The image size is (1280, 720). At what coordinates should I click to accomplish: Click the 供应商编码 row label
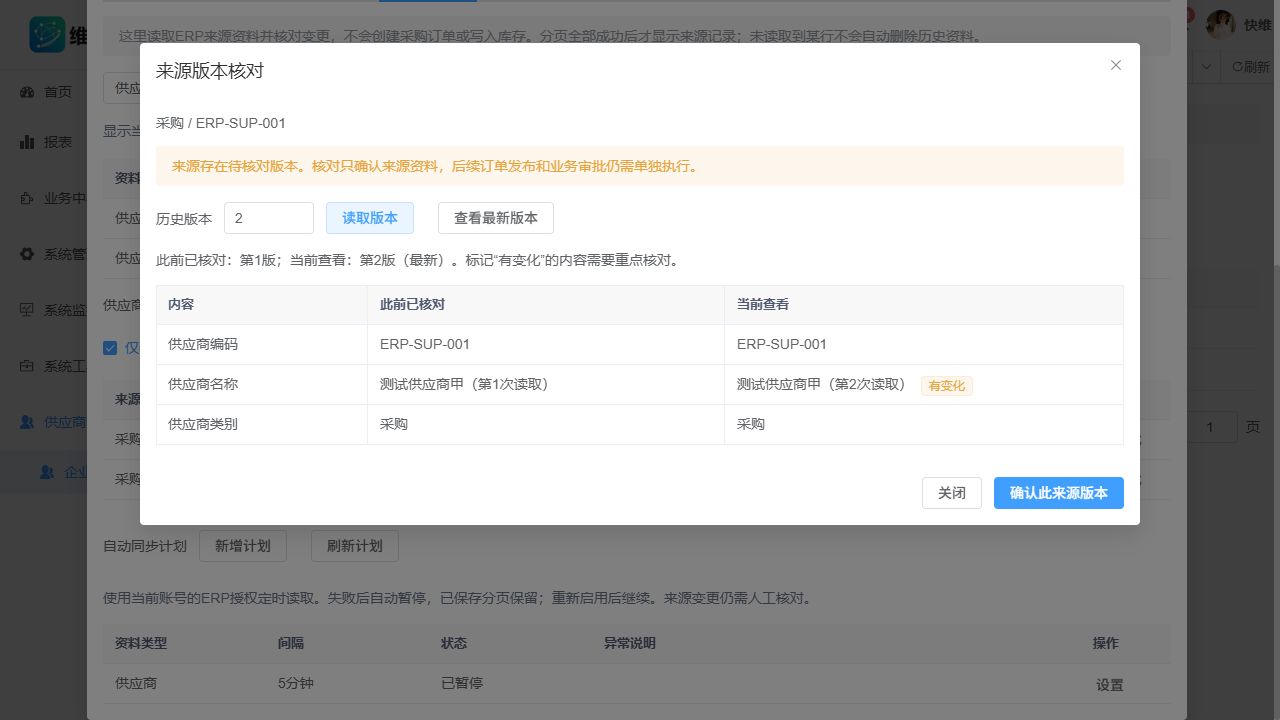coord(203,344)
